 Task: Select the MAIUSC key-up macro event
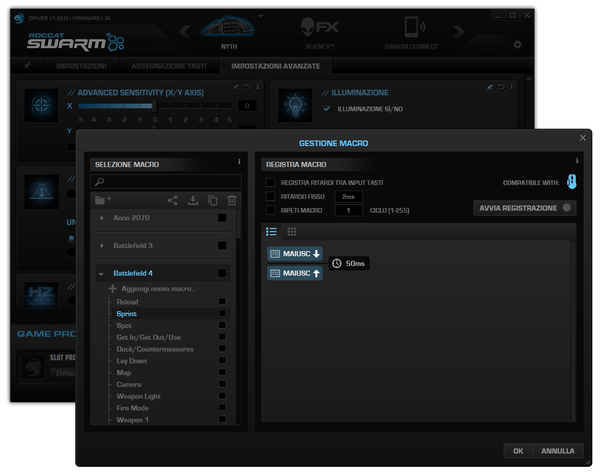[295, 273]
